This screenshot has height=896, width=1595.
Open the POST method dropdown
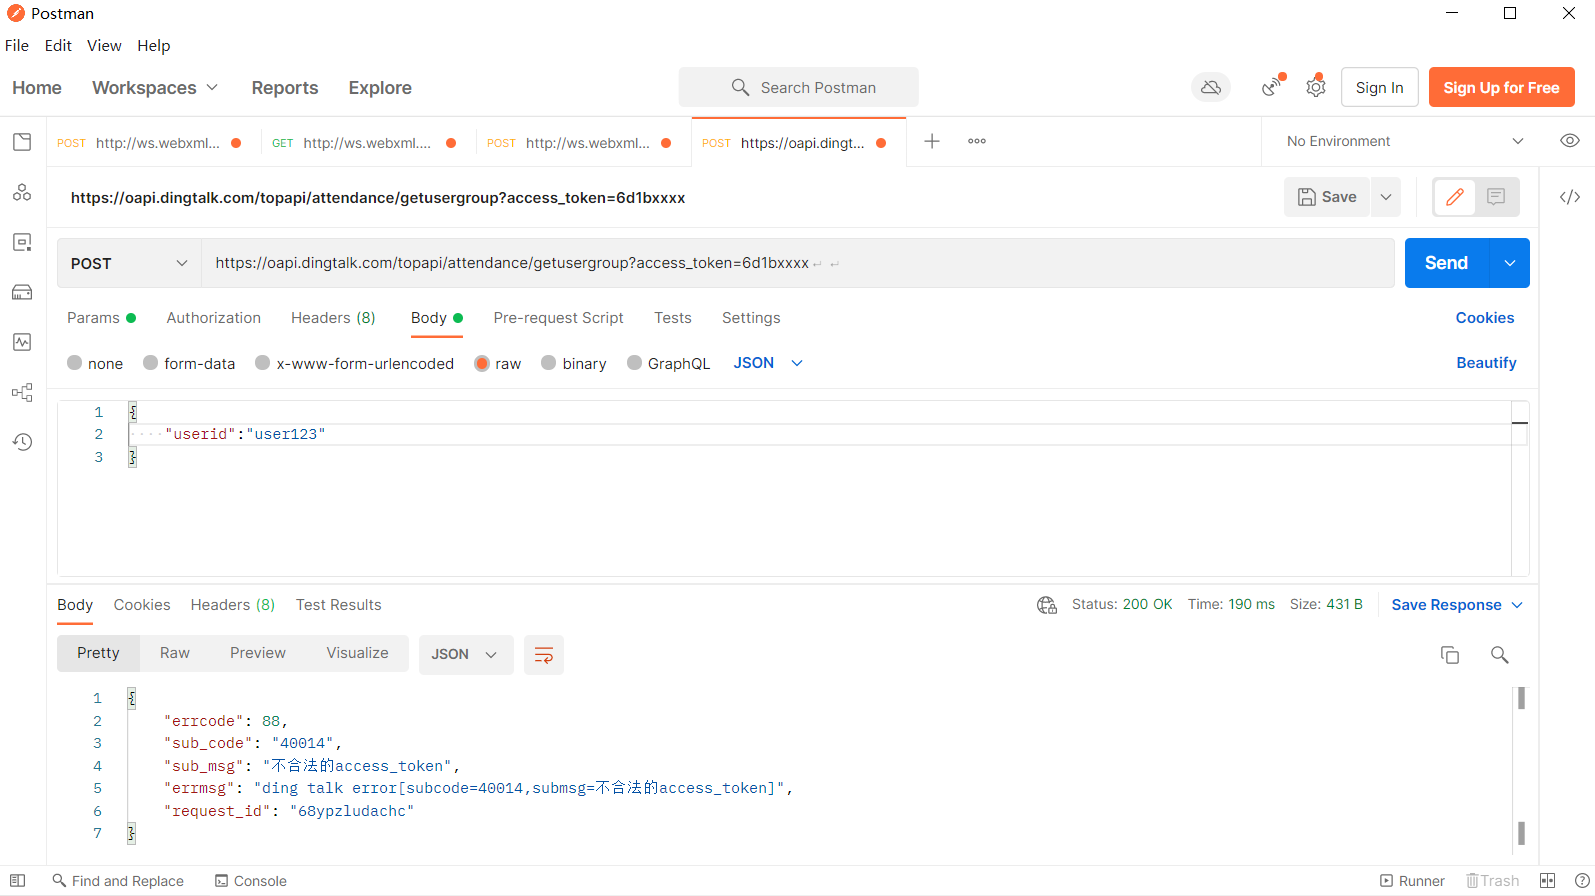[x=129, y=263]
